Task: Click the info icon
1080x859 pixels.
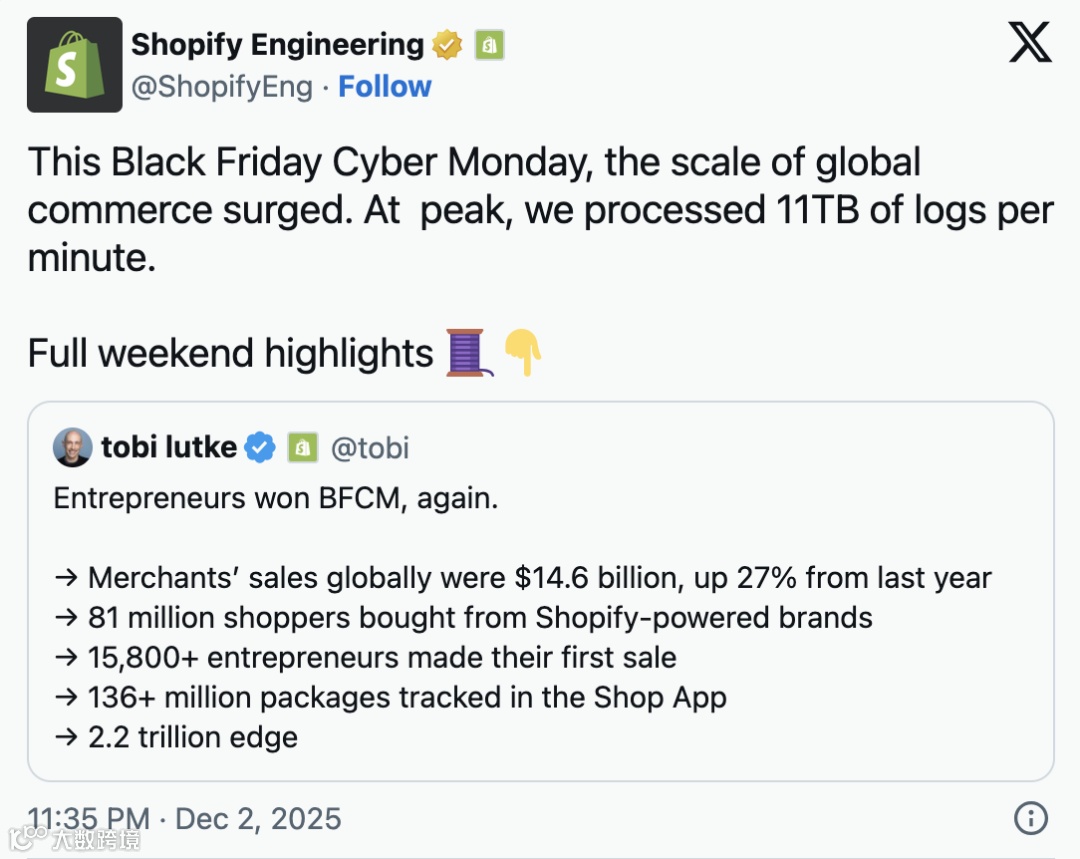Action: coord(1030,818)
